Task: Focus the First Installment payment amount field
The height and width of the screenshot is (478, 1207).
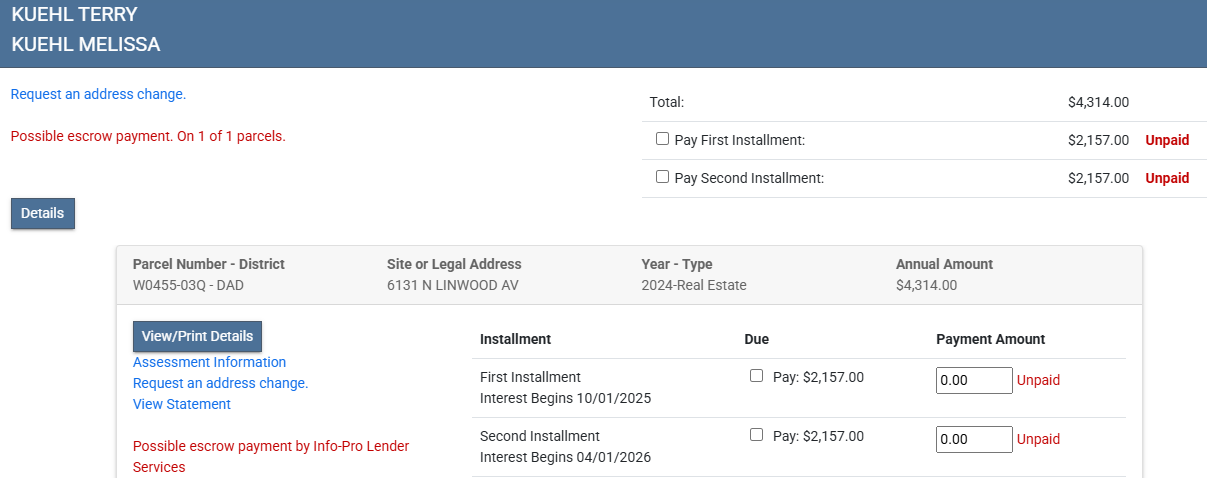Action: tap(973, 381)
